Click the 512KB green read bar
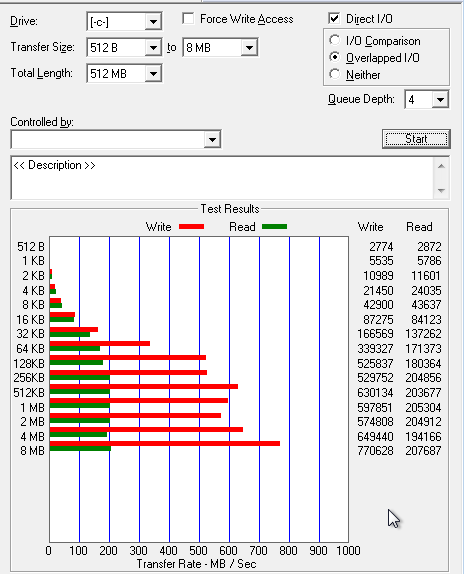 tap(80, 391)
